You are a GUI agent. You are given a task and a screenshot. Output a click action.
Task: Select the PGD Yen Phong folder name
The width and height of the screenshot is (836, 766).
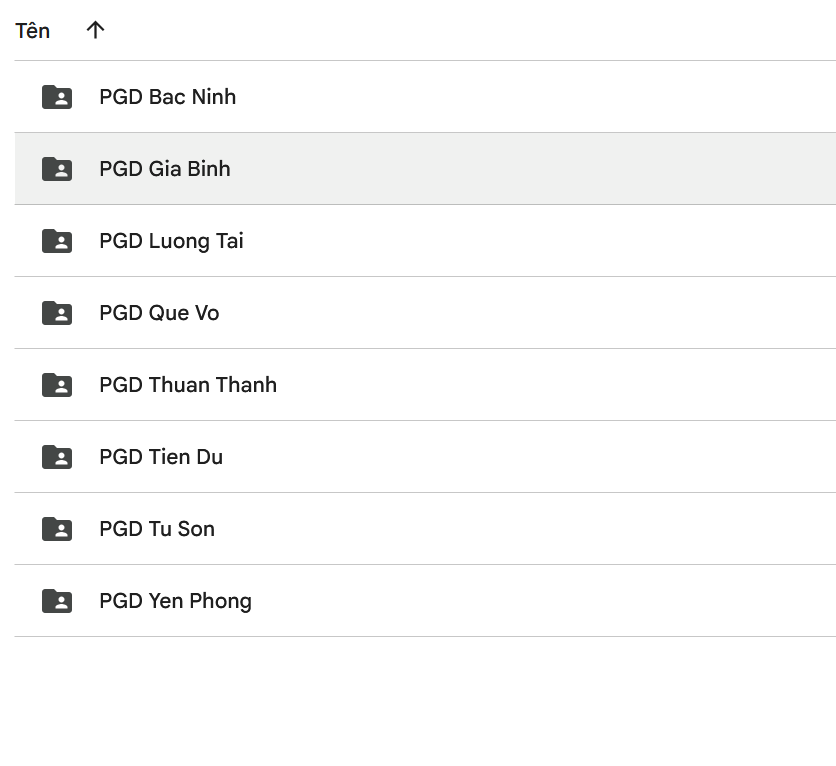175,601
